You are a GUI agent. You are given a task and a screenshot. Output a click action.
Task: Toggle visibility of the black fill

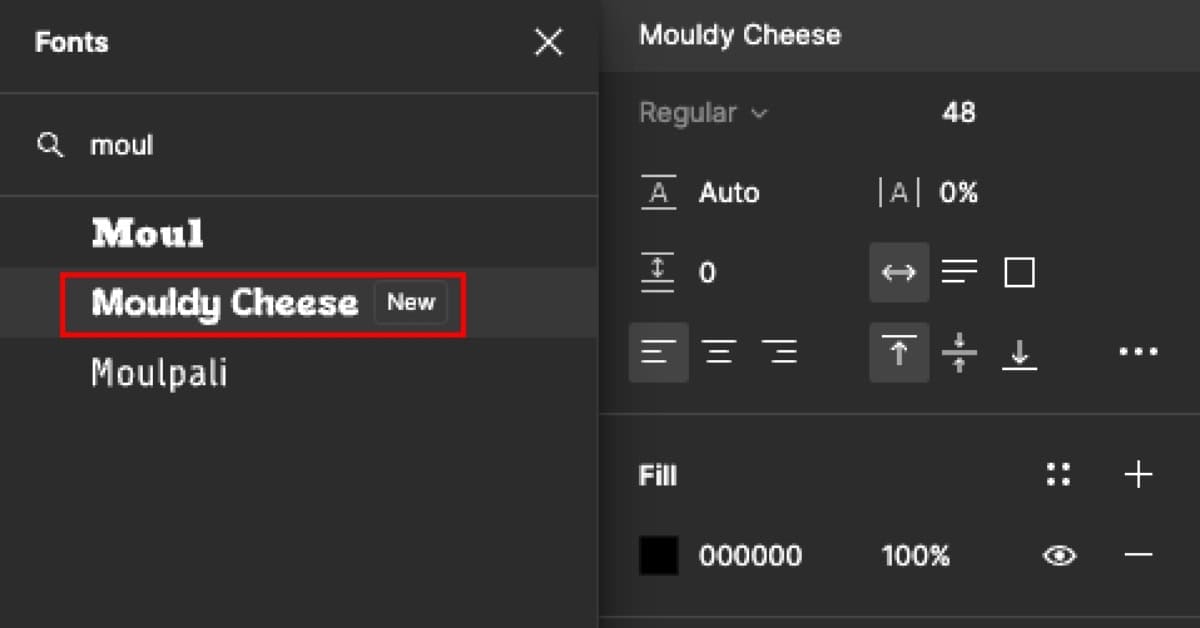click(1060, 556)
